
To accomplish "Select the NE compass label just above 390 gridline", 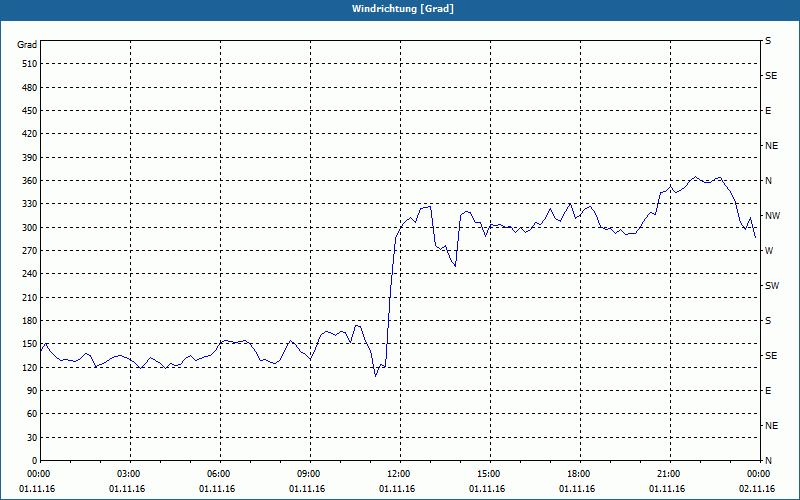I will (771, 146).
